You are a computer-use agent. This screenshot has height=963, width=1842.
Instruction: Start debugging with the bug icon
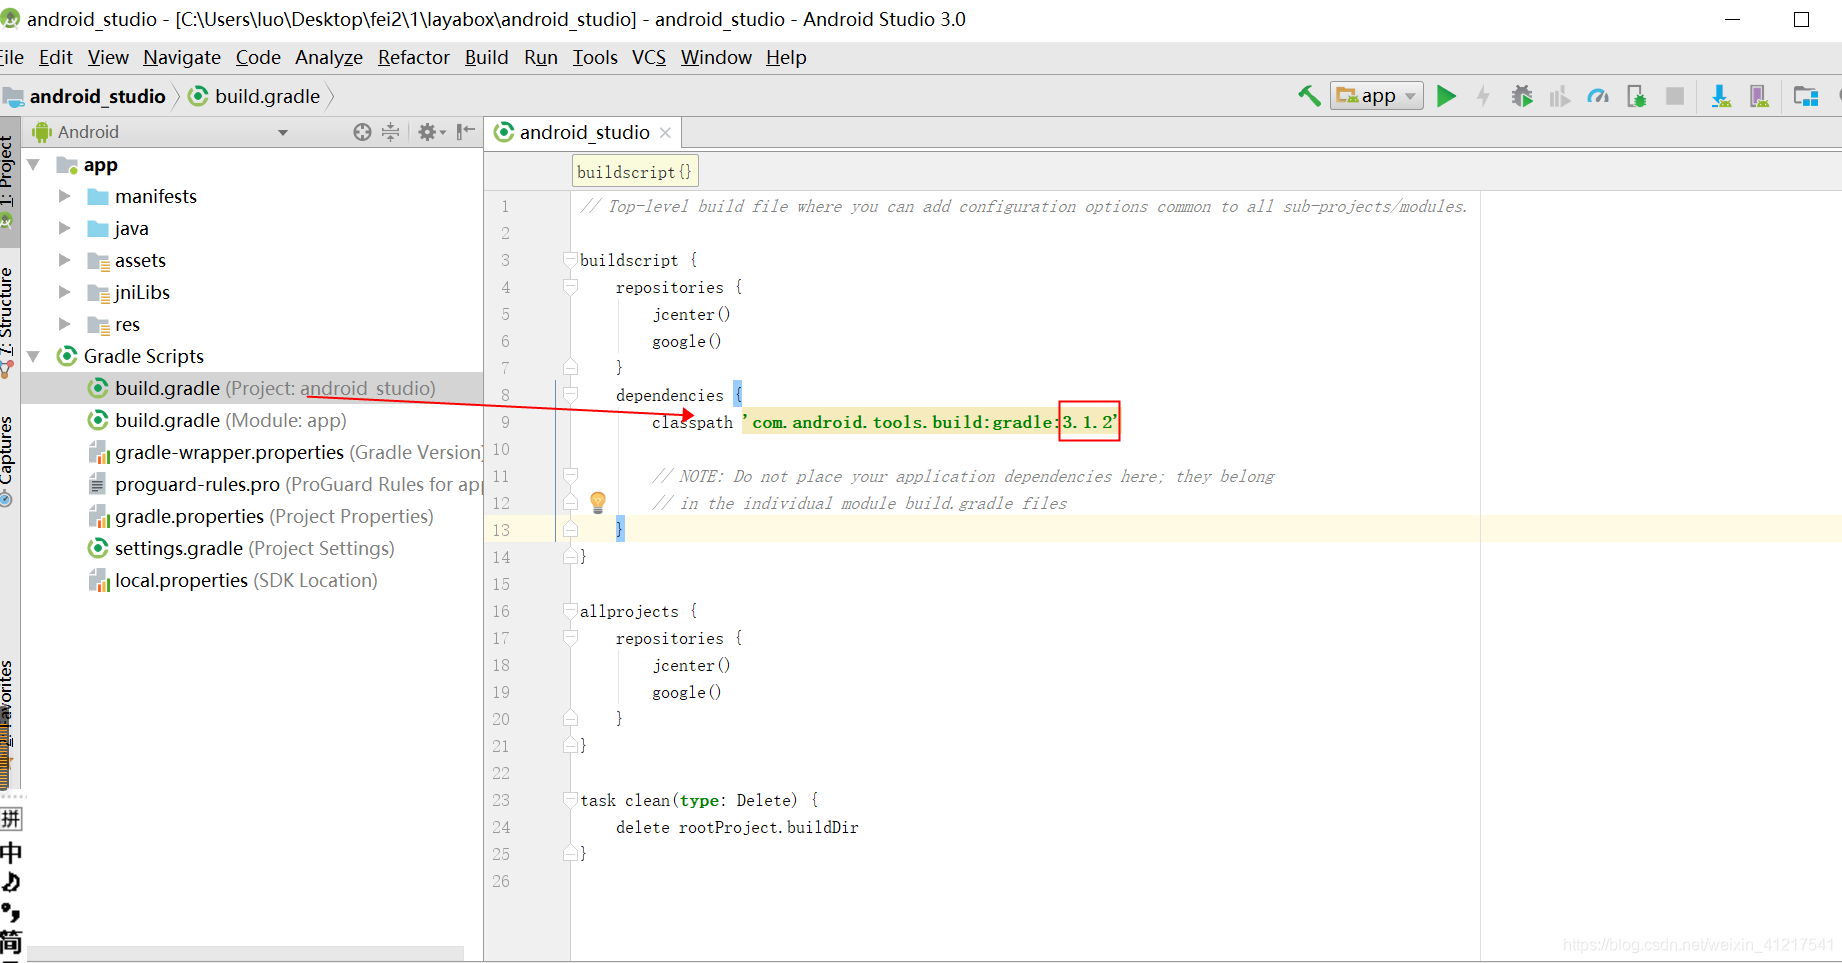click(x=1522, y=96)
